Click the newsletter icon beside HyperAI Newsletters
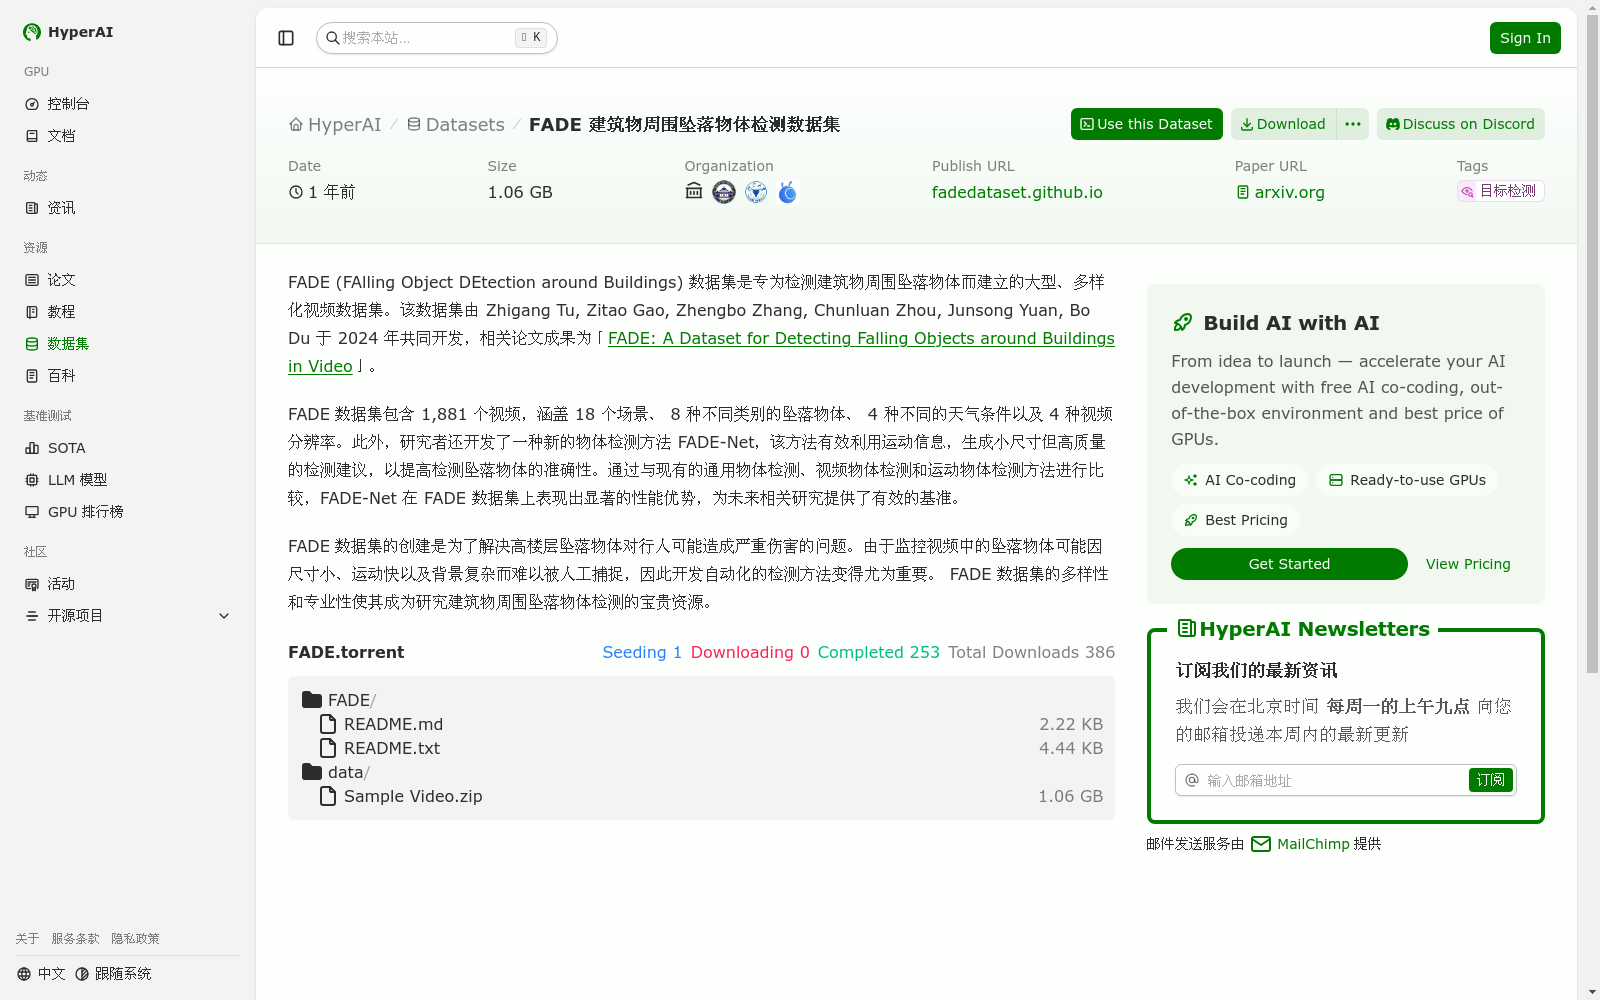This screenshot has width=1600, height=1000. pos(1187,628)
